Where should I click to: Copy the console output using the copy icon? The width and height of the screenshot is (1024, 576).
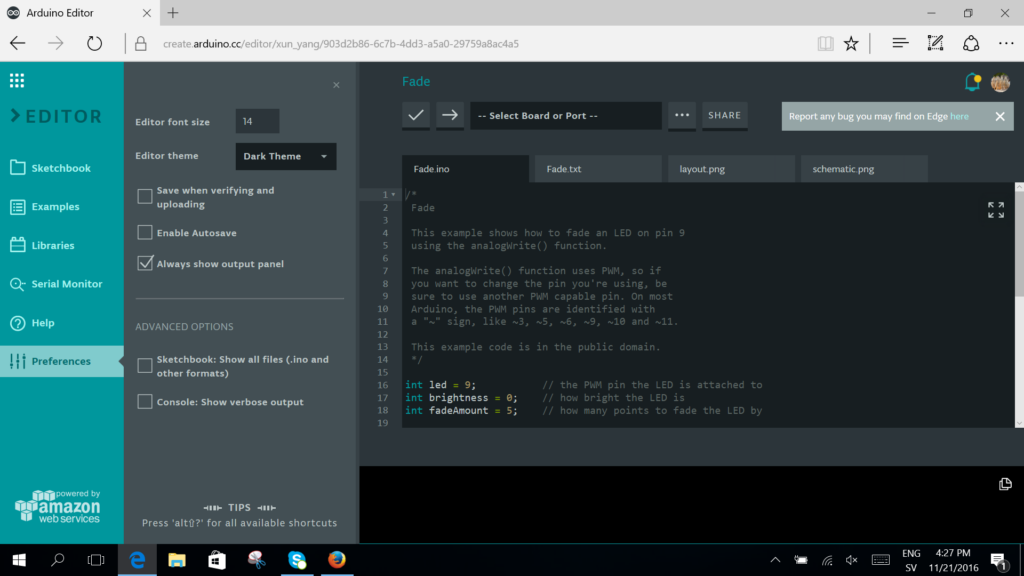click(x=1005, y=484)
